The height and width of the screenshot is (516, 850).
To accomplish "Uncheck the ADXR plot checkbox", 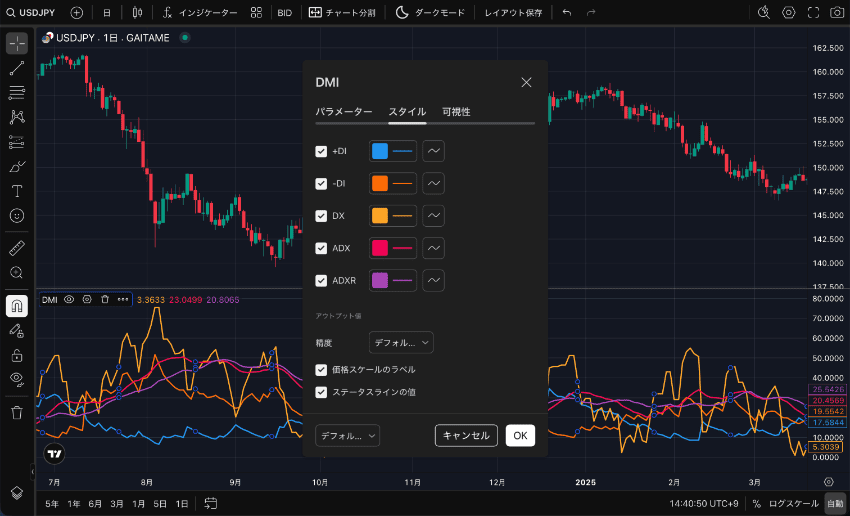I will [x=321, y=281].
